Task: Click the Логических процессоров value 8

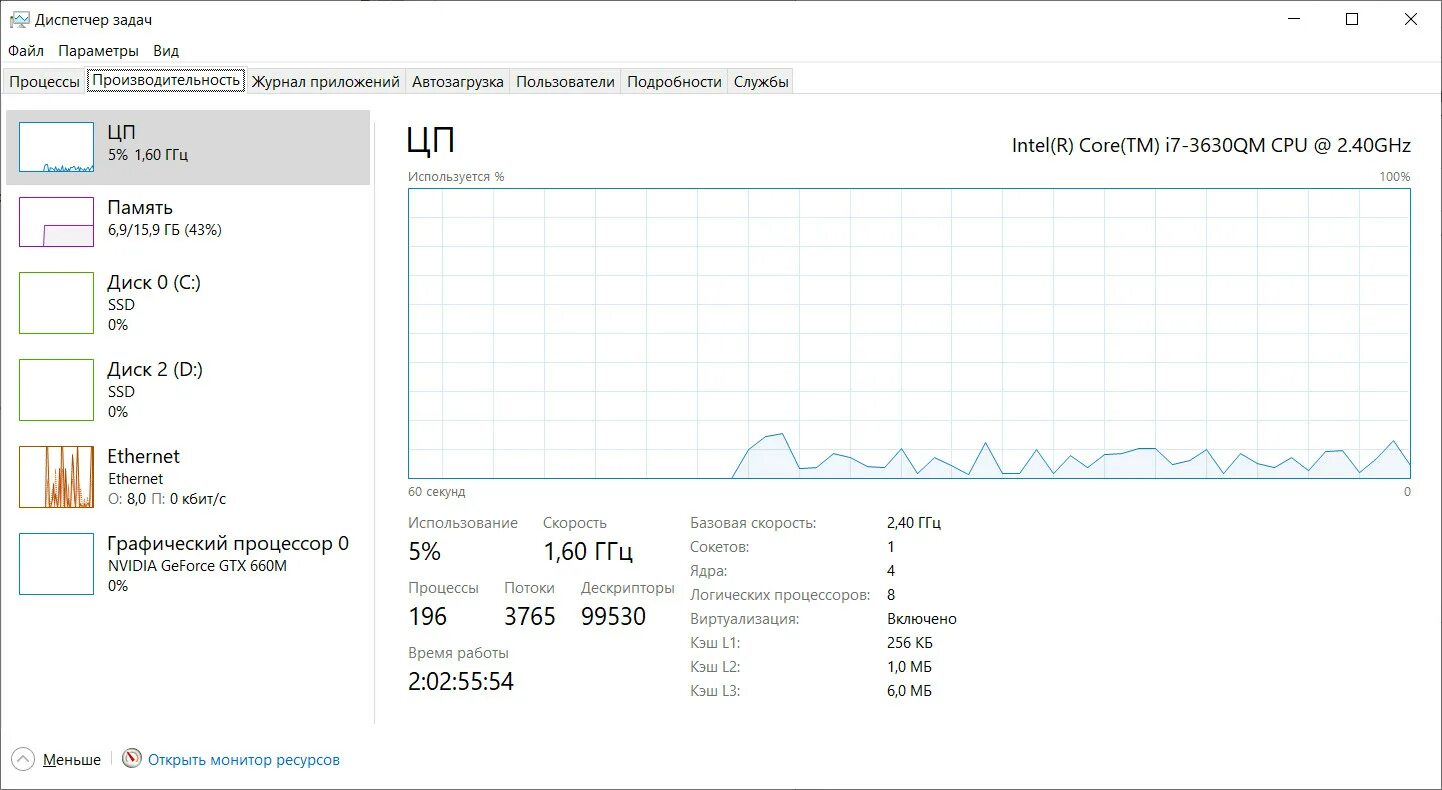Action: 891,595
